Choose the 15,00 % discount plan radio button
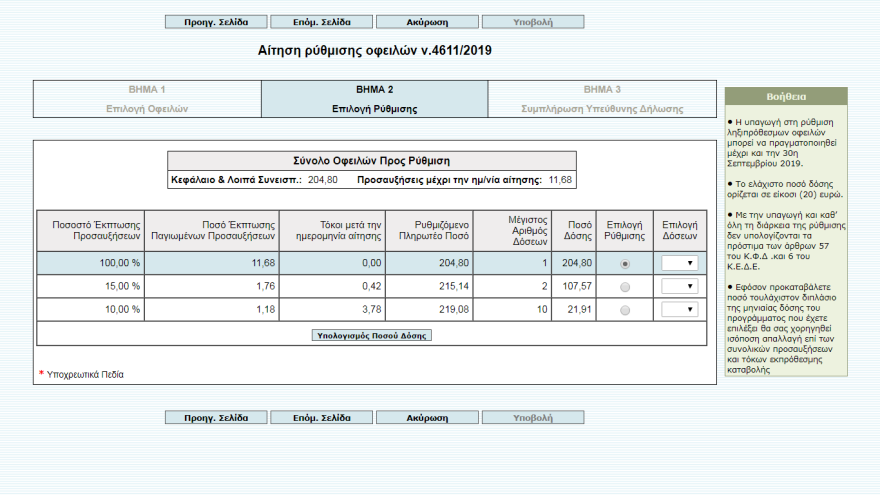This screenshot has height=495, width=880. pyautogui.click(x=625, y=287)
